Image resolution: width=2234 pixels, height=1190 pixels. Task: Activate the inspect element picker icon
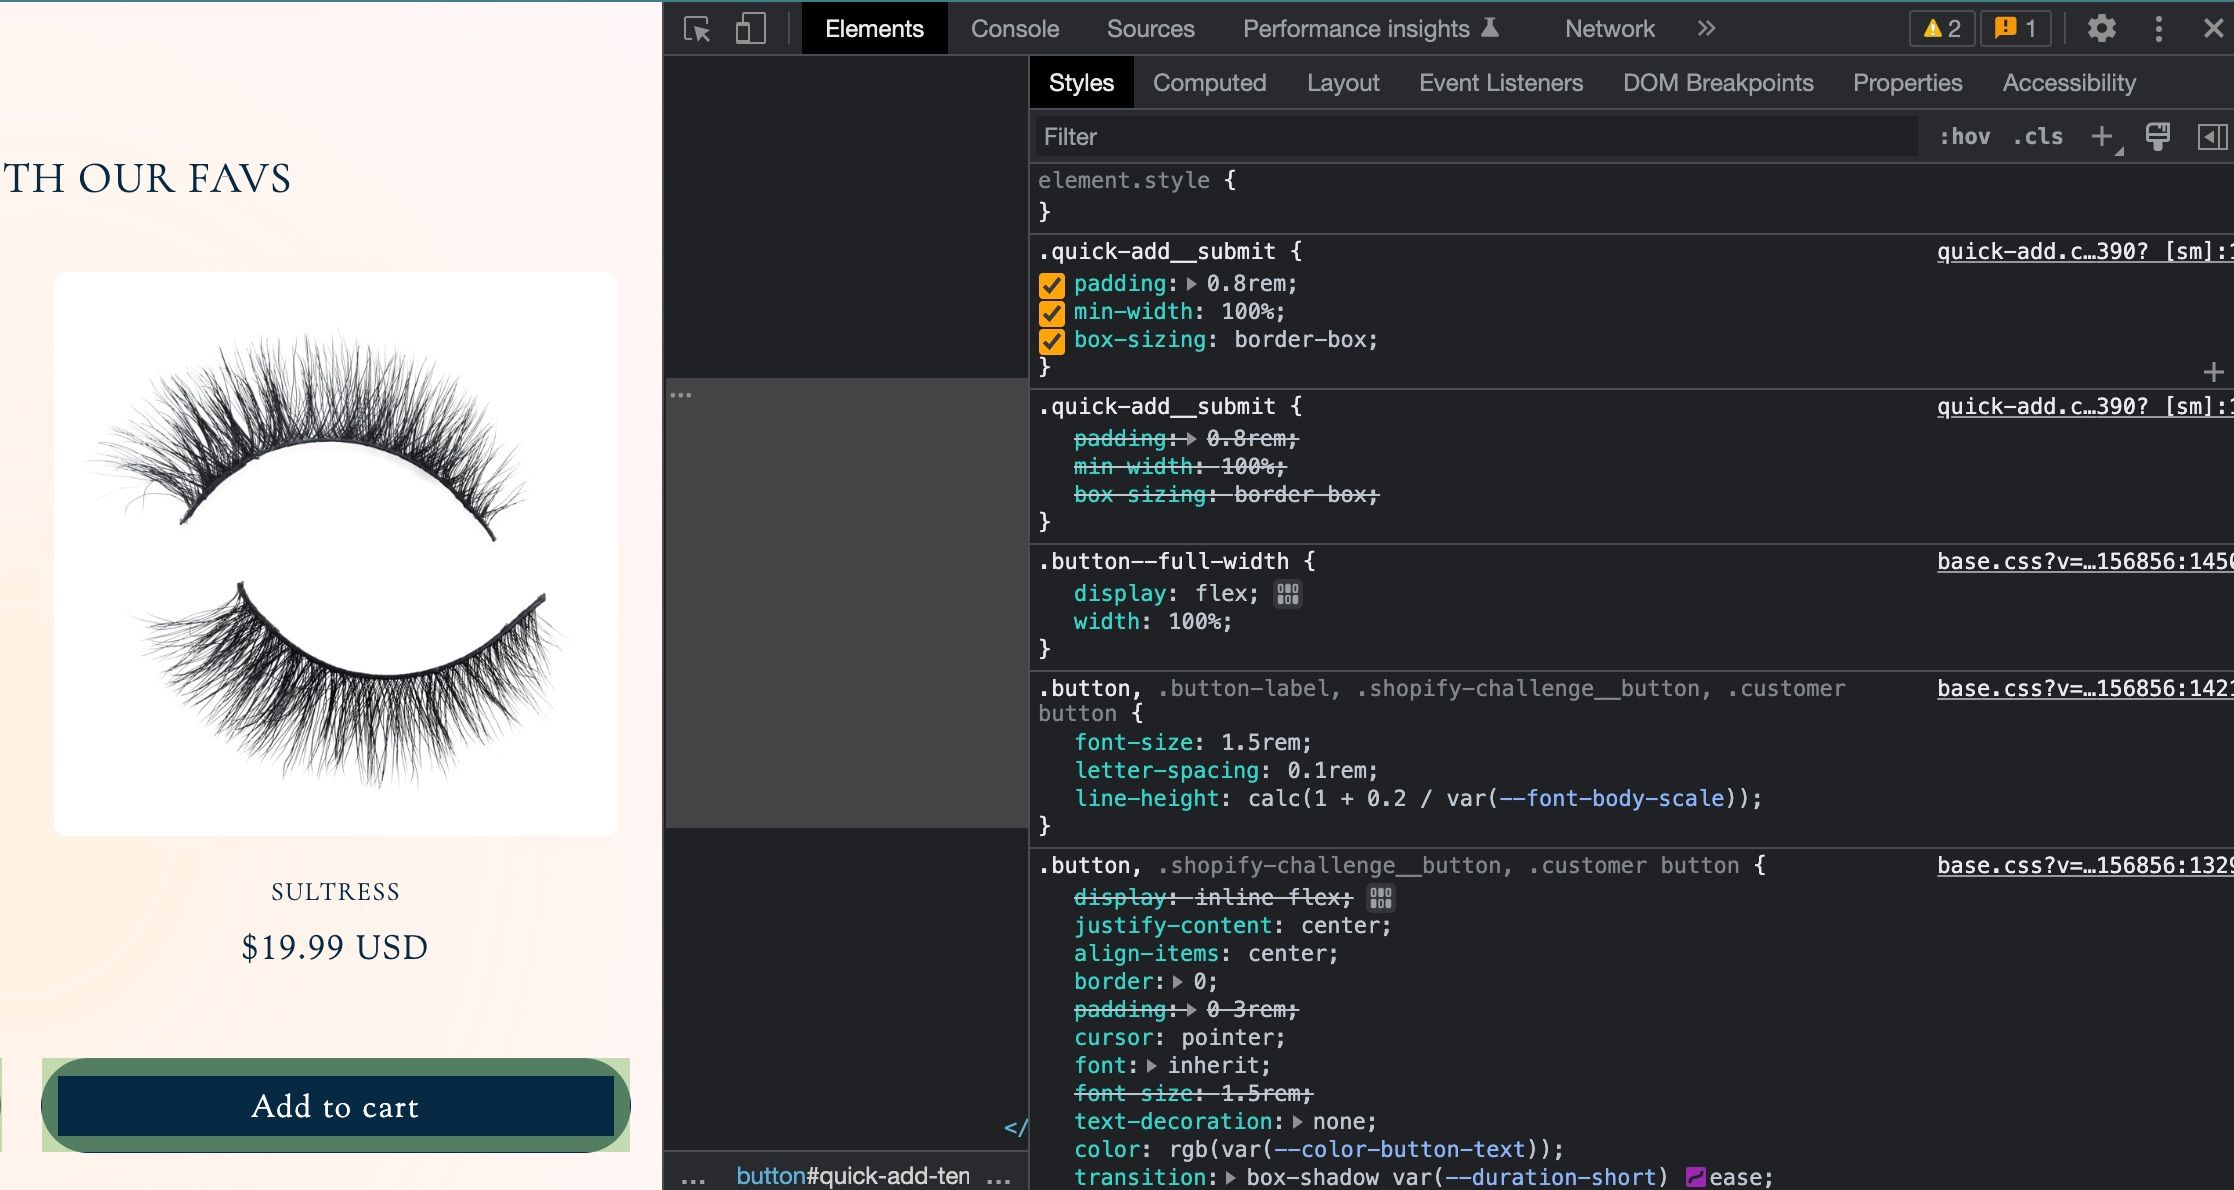tap(697, 29)
